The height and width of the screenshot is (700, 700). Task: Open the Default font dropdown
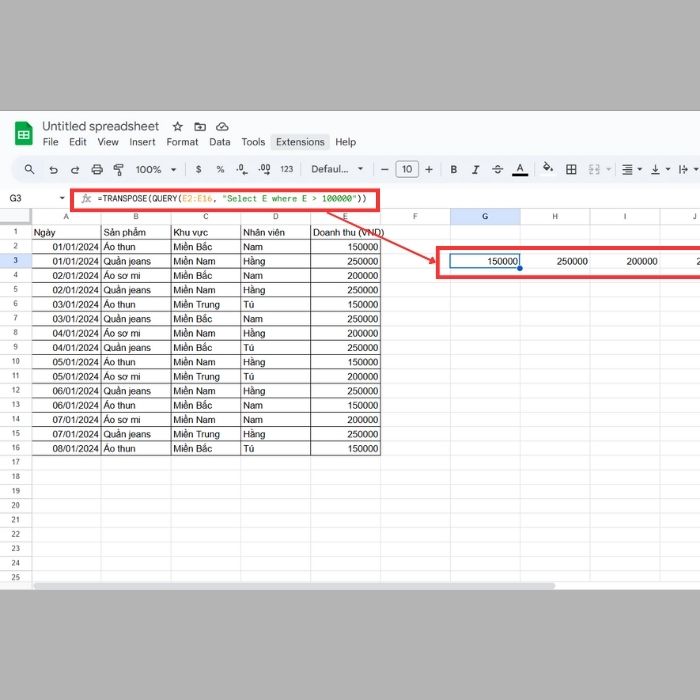(x=337, y=169)
